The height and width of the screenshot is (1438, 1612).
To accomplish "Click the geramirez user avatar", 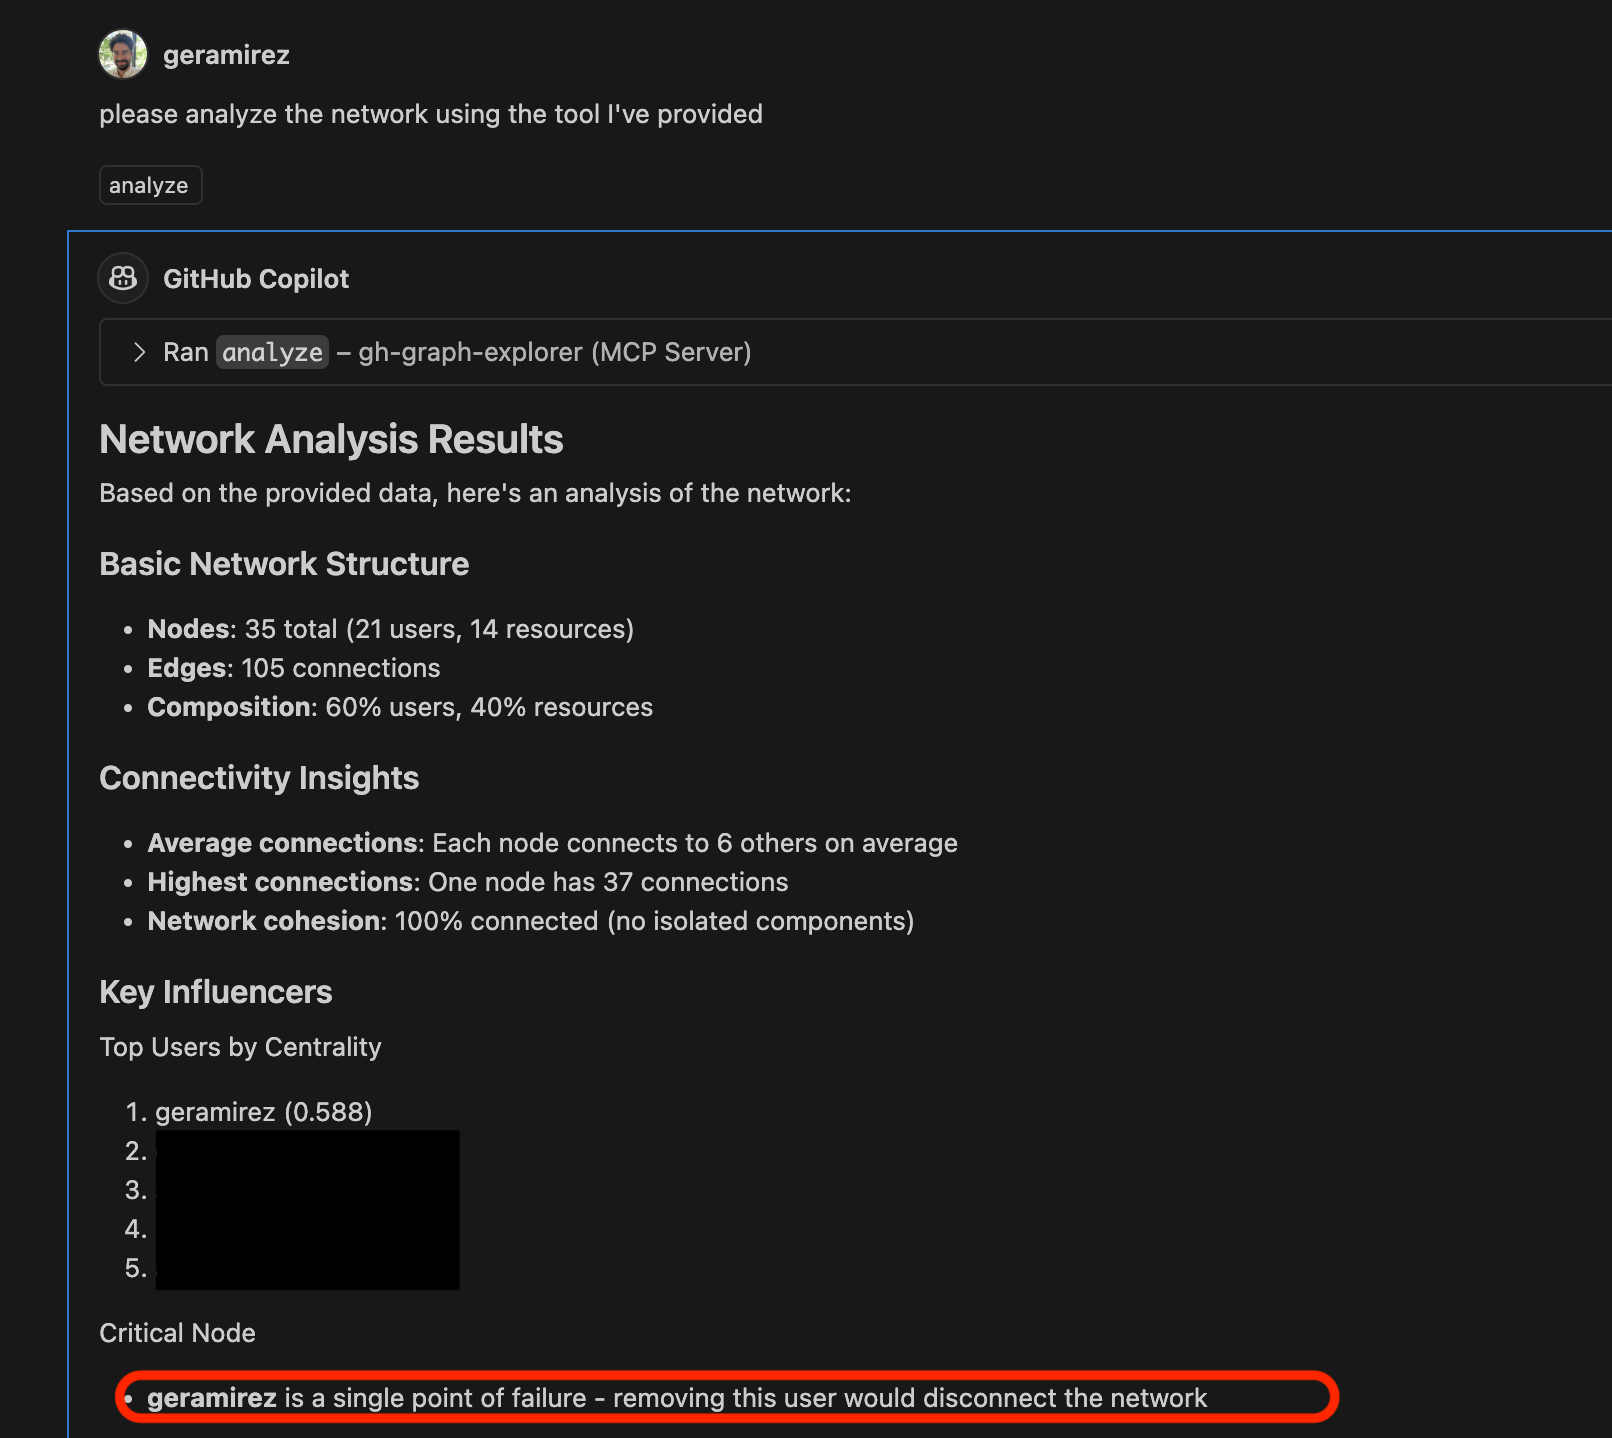I will (x=123, y=54).
